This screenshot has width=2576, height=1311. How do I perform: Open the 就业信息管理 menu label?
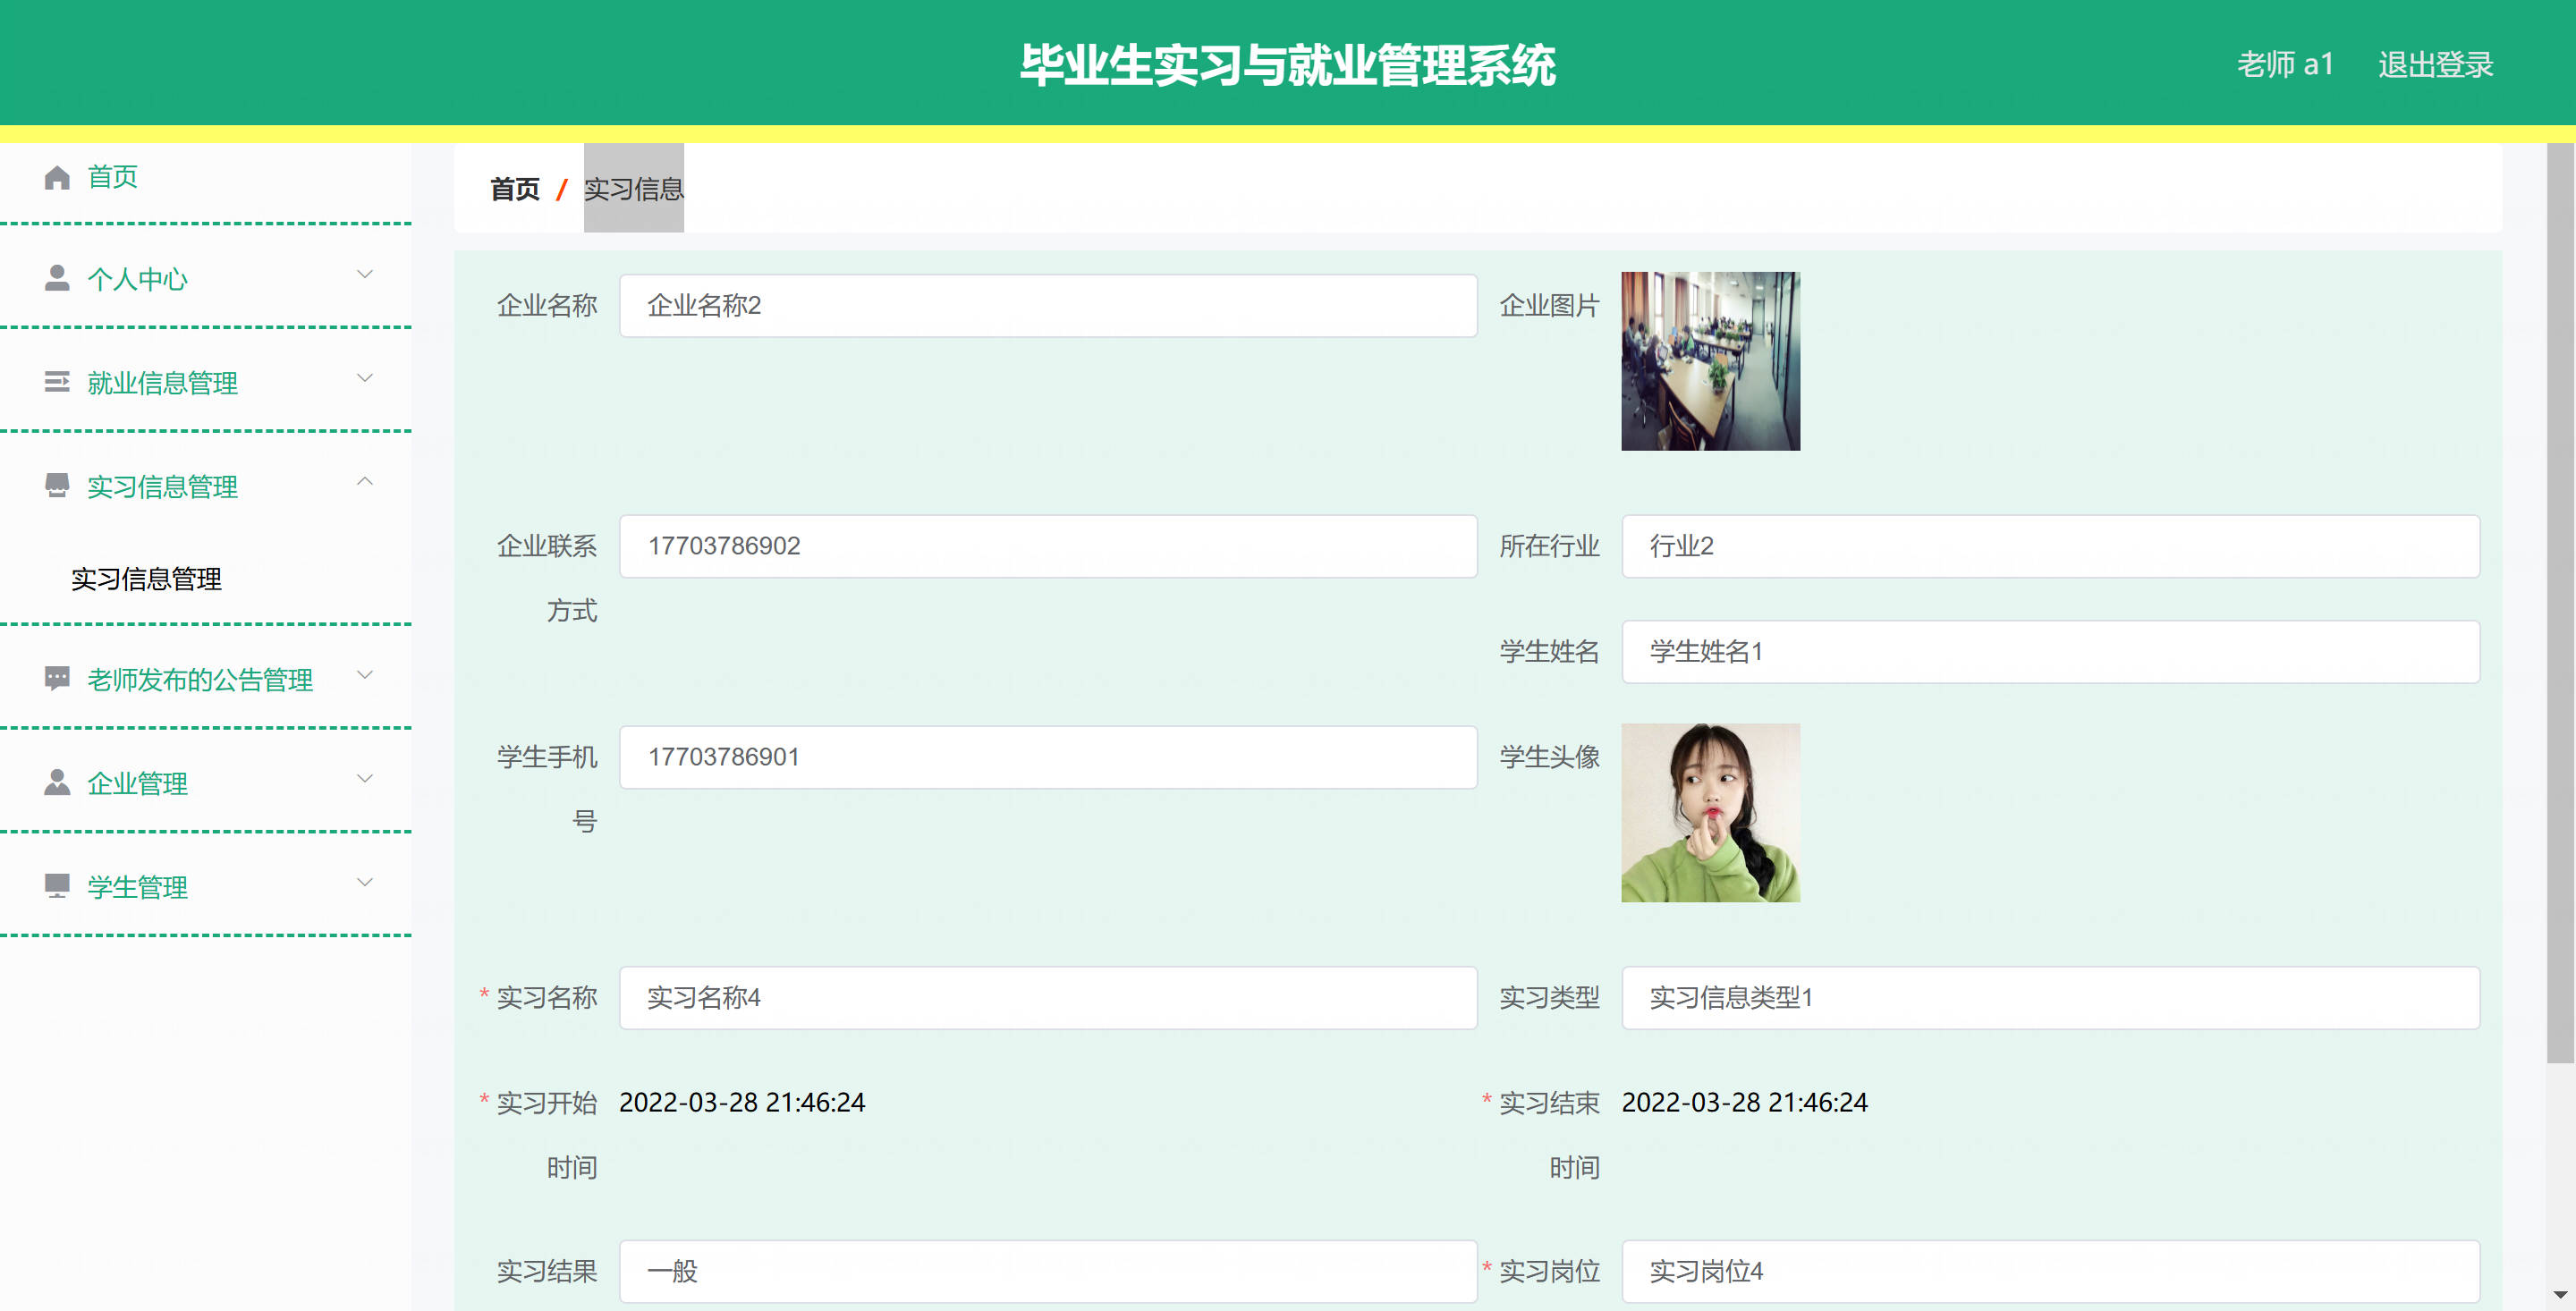coord(162,383)
